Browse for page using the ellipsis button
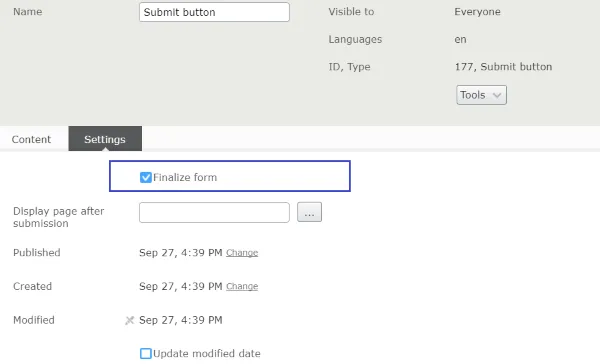This screenshot has height=364, width=600. tap(310, 212)
